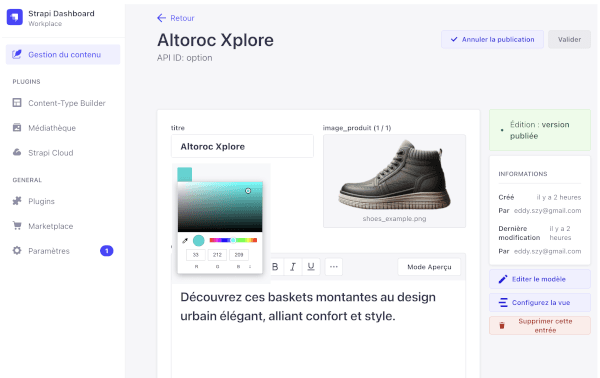Screen dimensions: 600x378
Task: Pick a color with the eyedropper icon
Action: point(185,241)
